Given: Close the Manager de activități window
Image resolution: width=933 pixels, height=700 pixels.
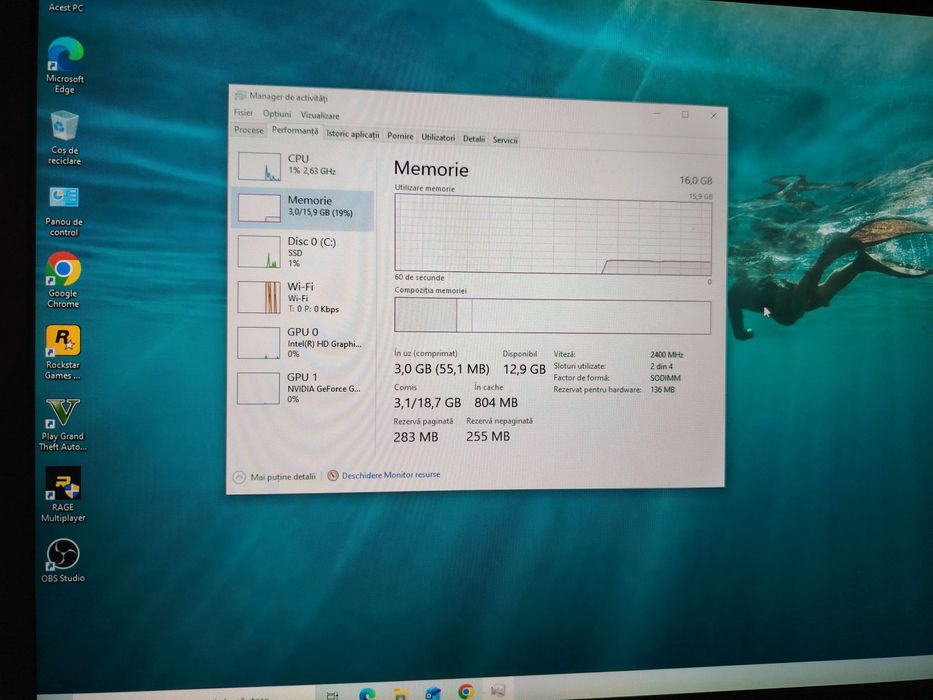Looking at the screenshot, I should coord(713,115).
